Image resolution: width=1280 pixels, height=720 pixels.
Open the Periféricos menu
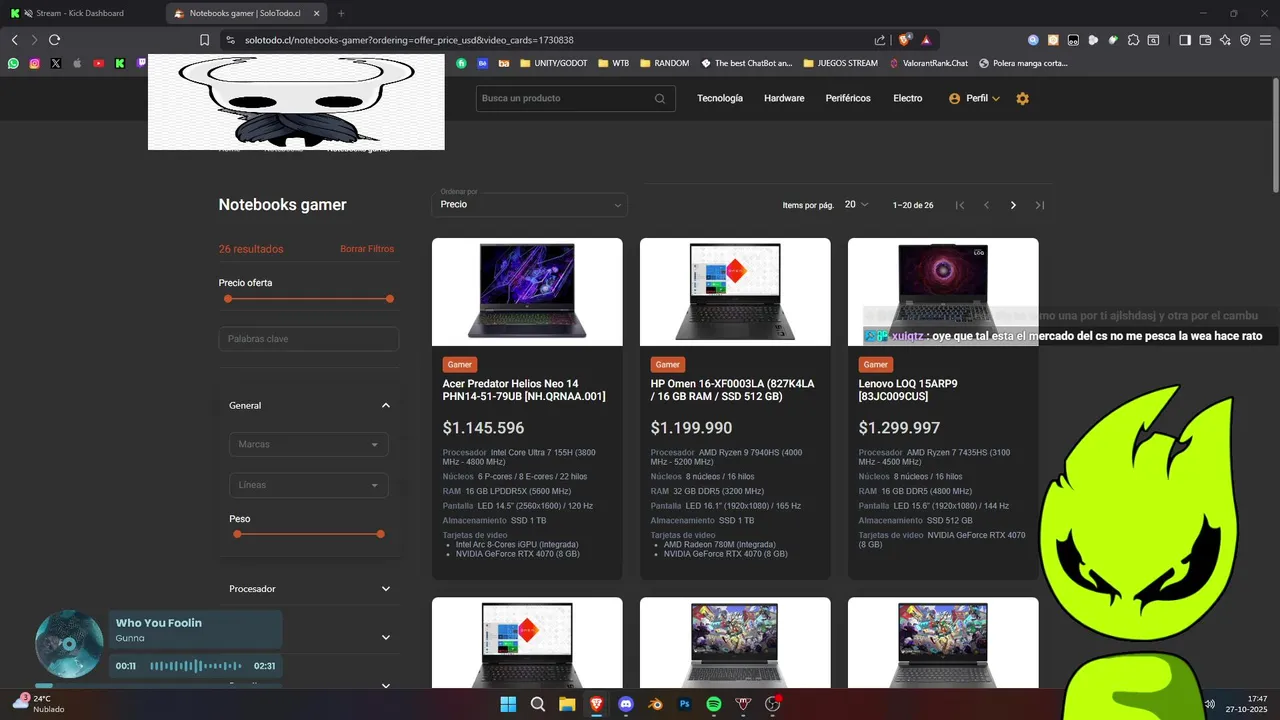(848, 98)
